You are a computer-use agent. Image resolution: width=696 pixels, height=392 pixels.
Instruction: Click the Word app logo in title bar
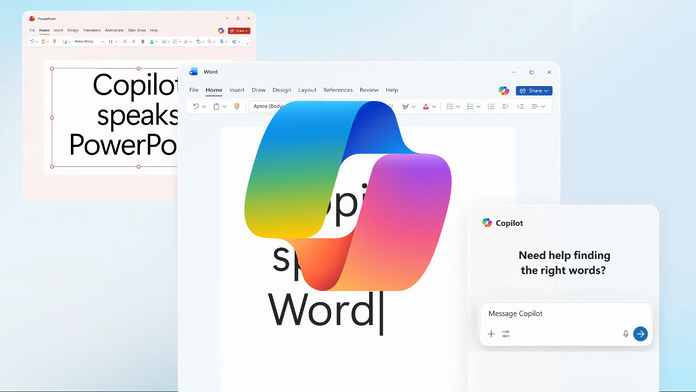tap(193, 71)
